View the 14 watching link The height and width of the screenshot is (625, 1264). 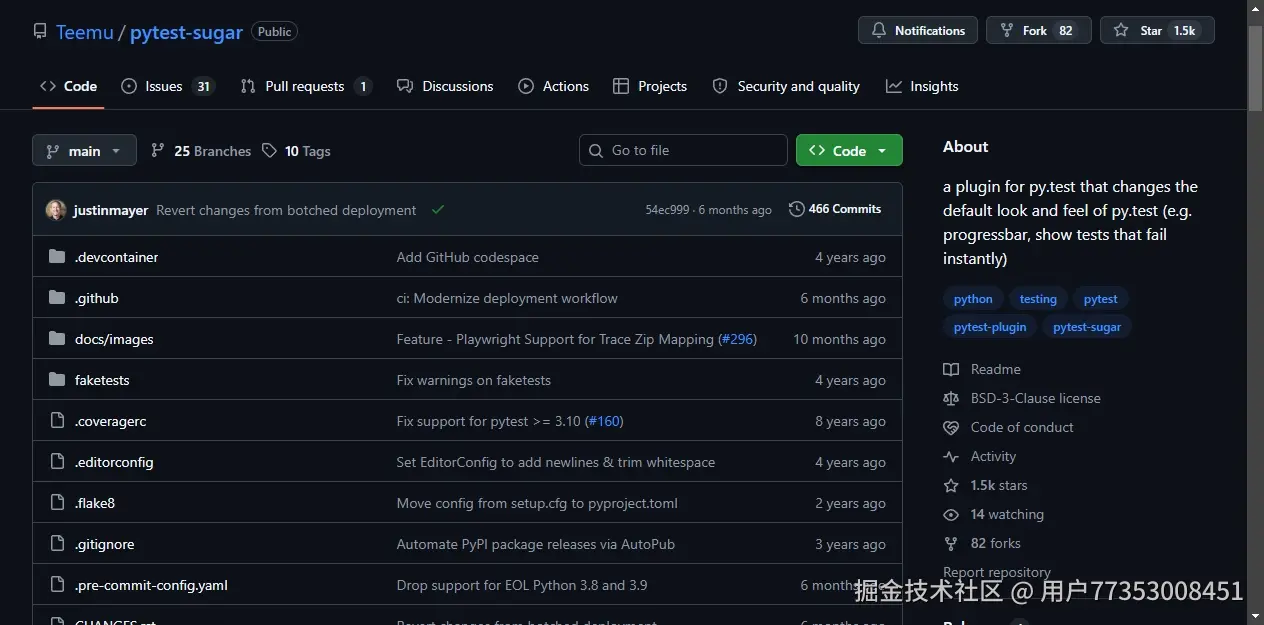(994, 514)
